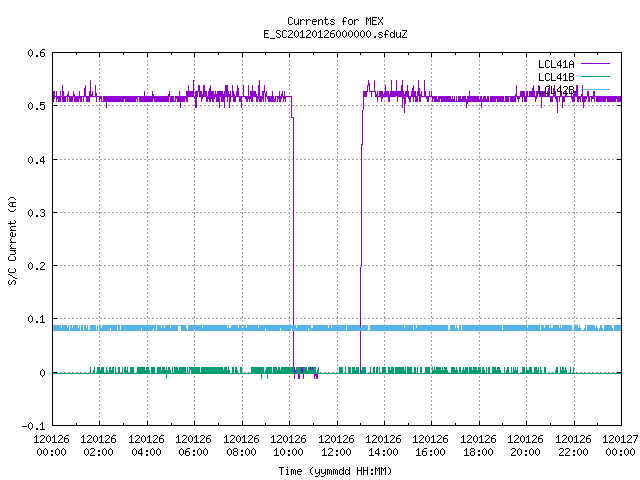The width and height of the screenshot is (640, 480).
Task: Click the 12:00 x-axis time label
Action: pyautogui.click(x=336, y=452)
